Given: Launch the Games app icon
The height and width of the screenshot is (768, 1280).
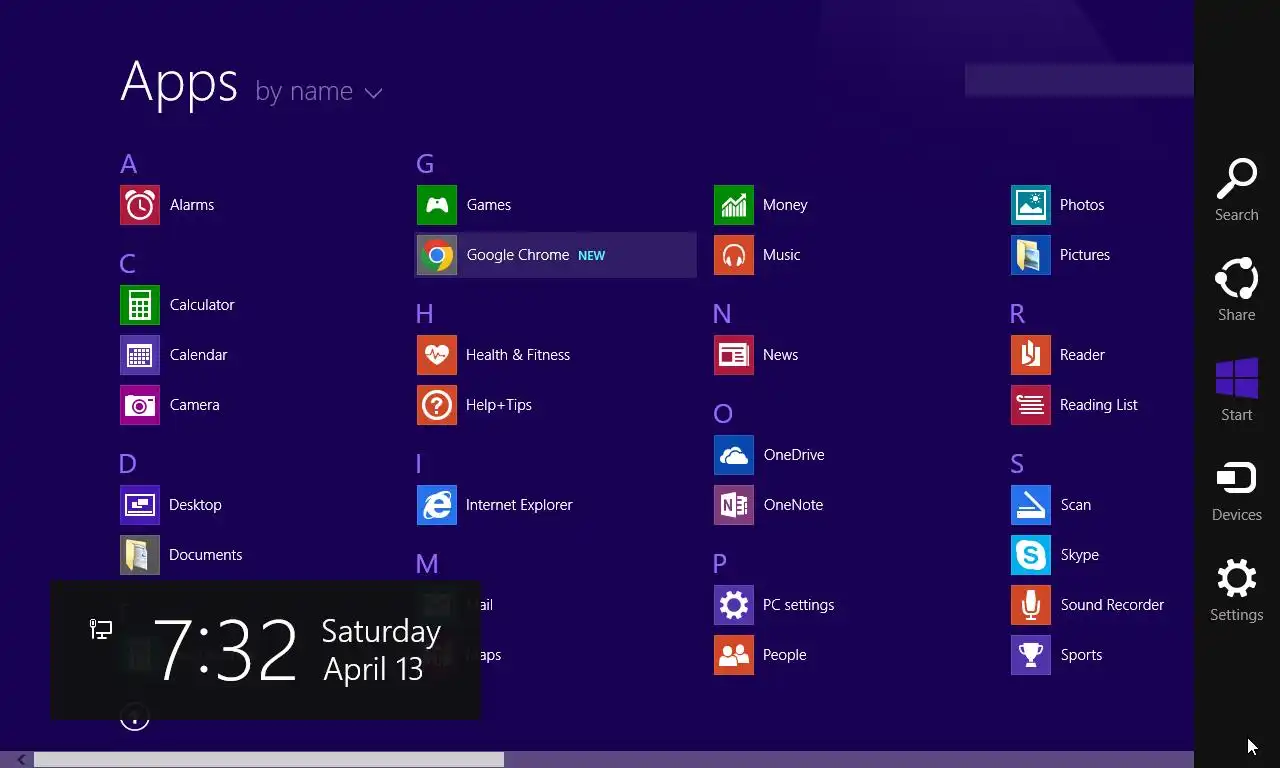Looking at the screenshot, I should pos(437,205).
